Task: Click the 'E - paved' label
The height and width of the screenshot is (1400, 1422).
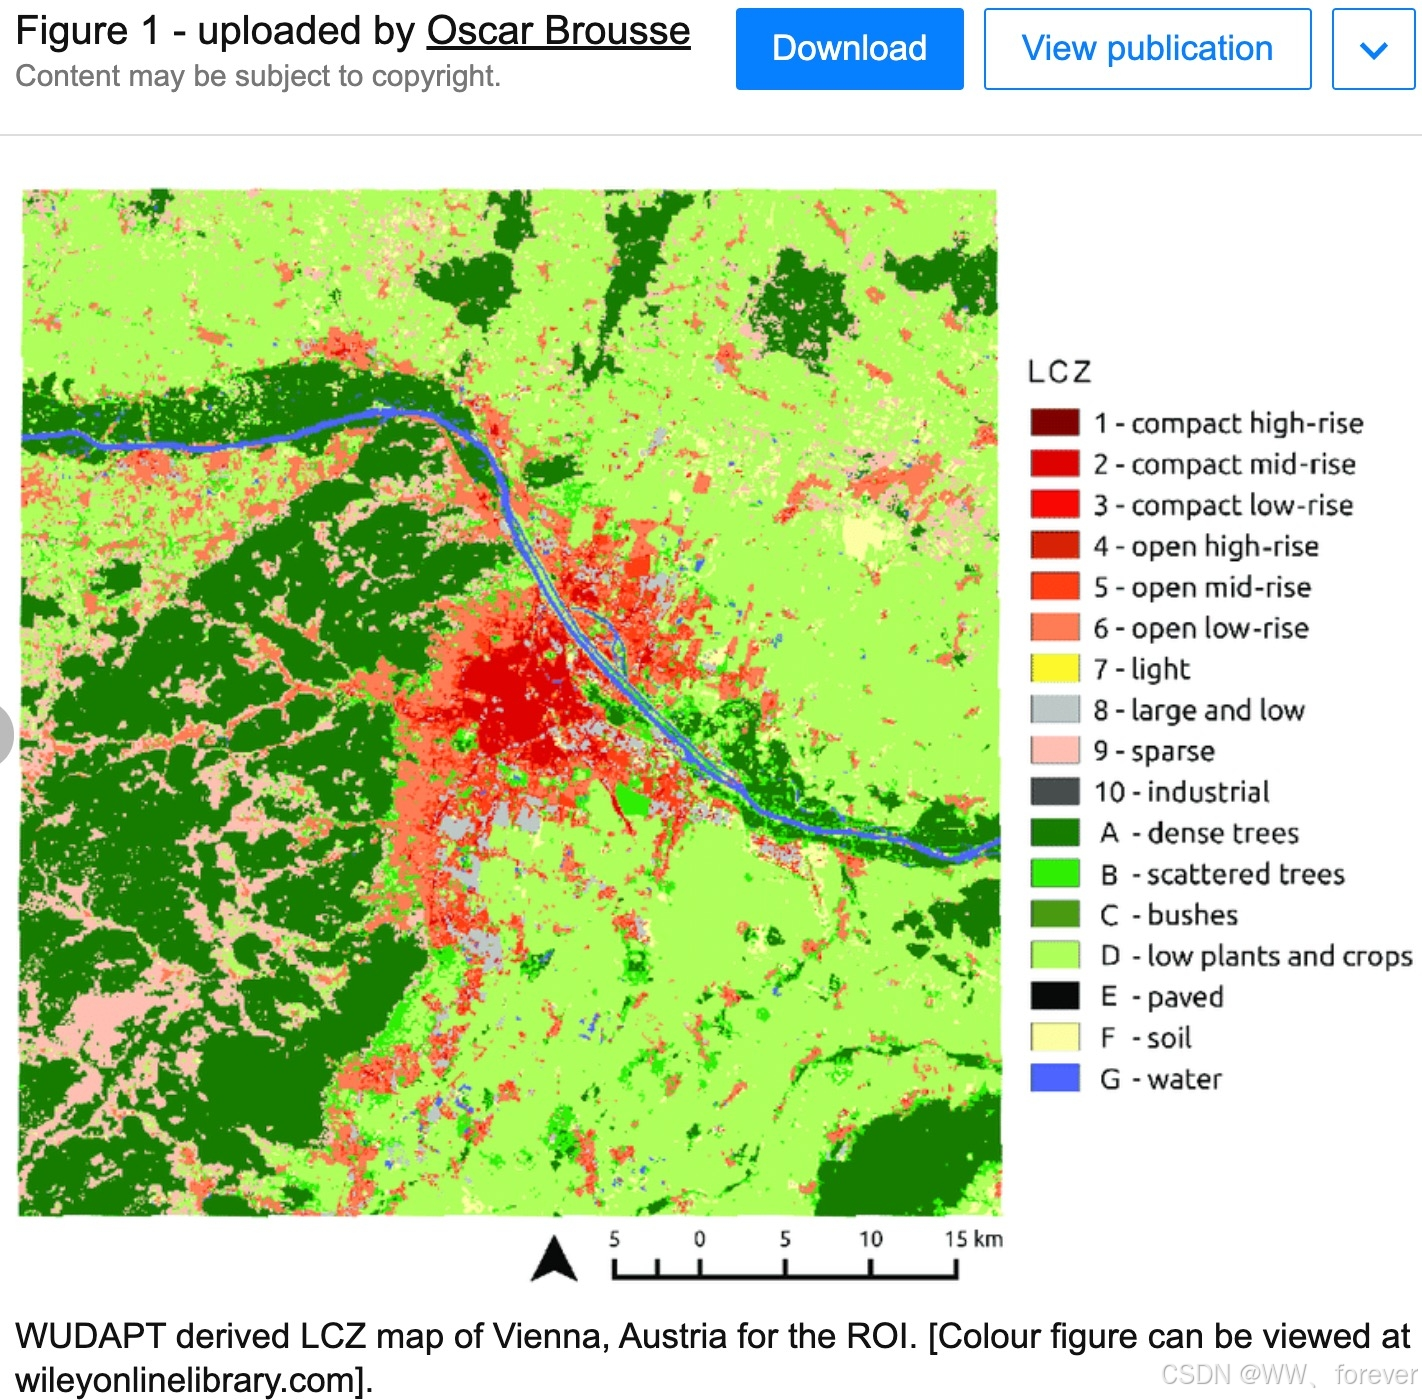Action: point(1162,997)
